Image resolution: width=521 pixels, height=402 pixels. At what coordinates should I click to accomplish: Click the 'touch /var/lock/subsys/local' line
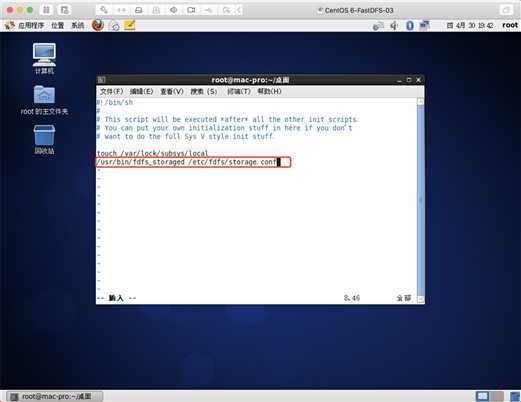tap(152, 153)
